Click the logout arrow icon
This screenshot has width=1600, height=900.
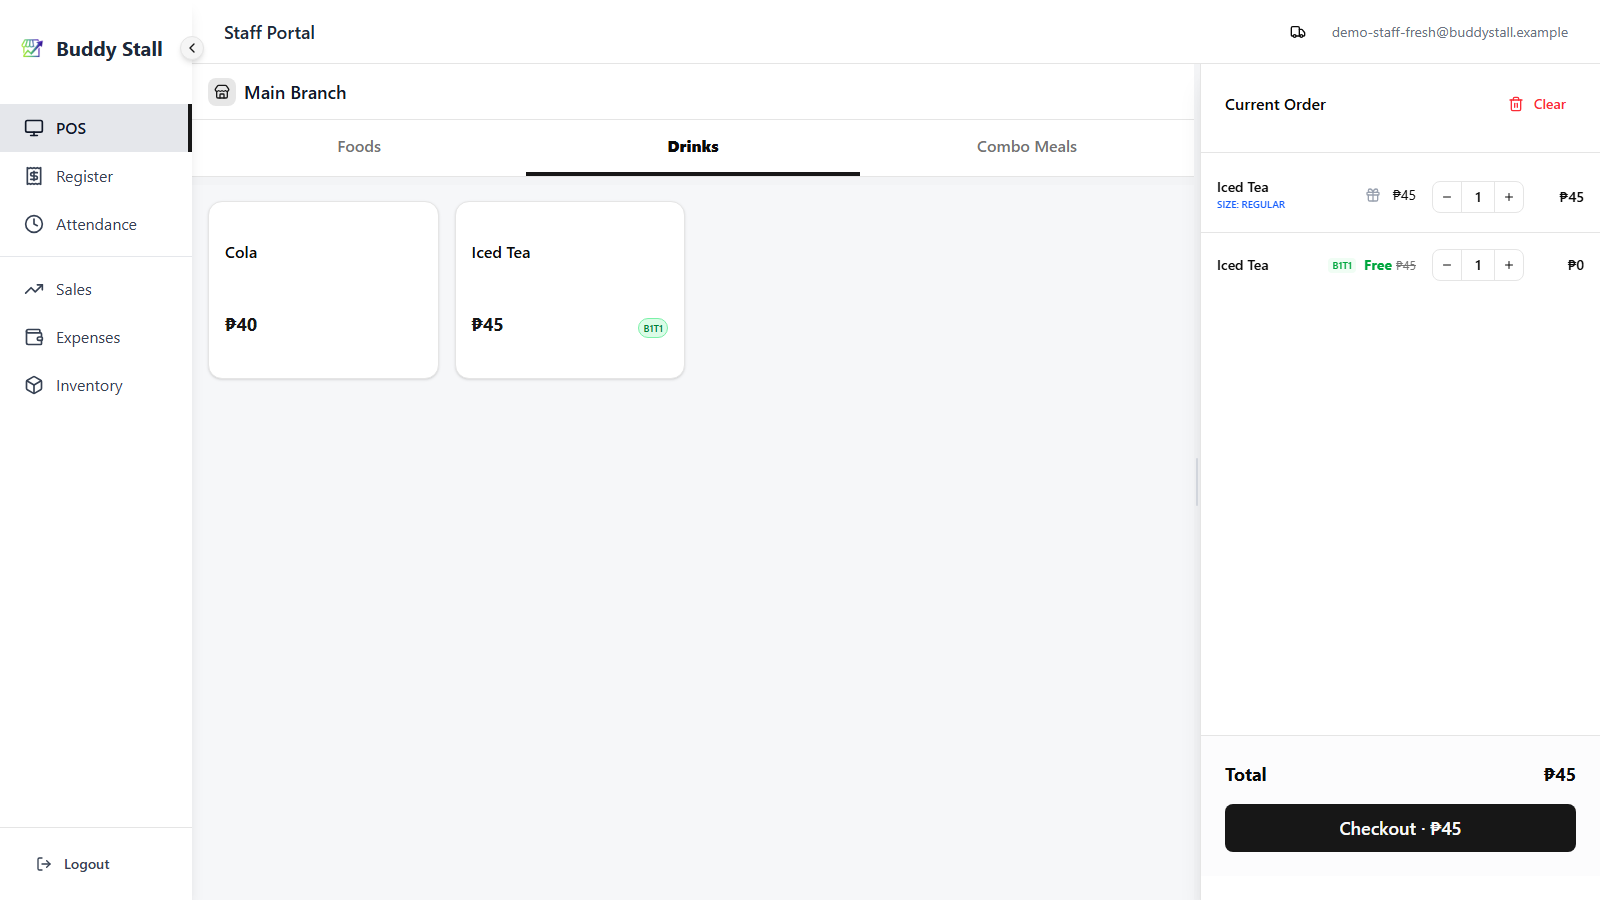point(44,864)
